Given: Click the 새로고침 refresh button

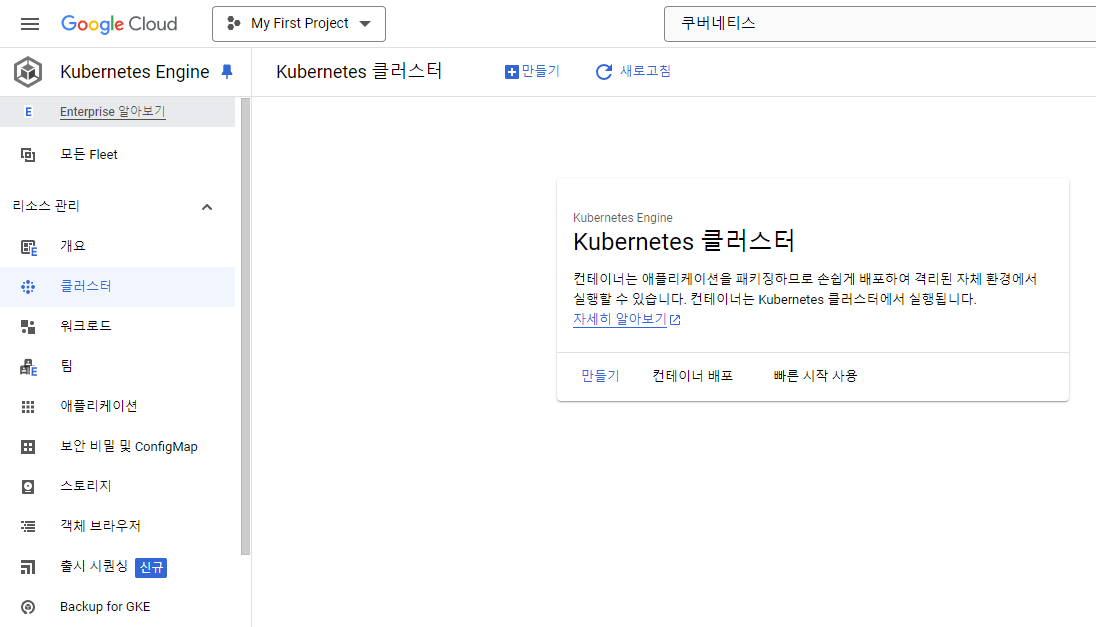Looking at the screenshot, I should click(x=633, y=71).
